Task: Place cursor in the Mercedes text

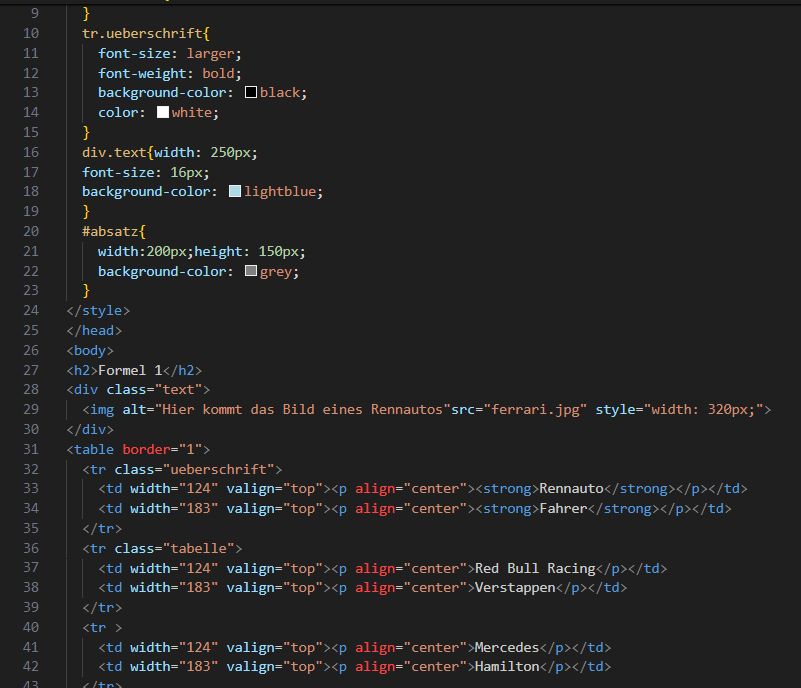Action: coord(506,647)
